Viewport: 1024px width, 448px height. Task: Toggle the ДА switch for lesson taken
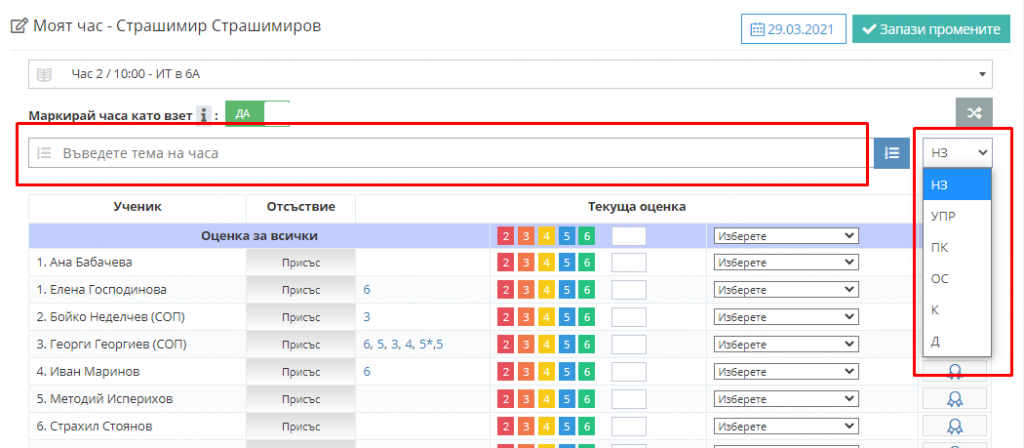click(256, 114)
